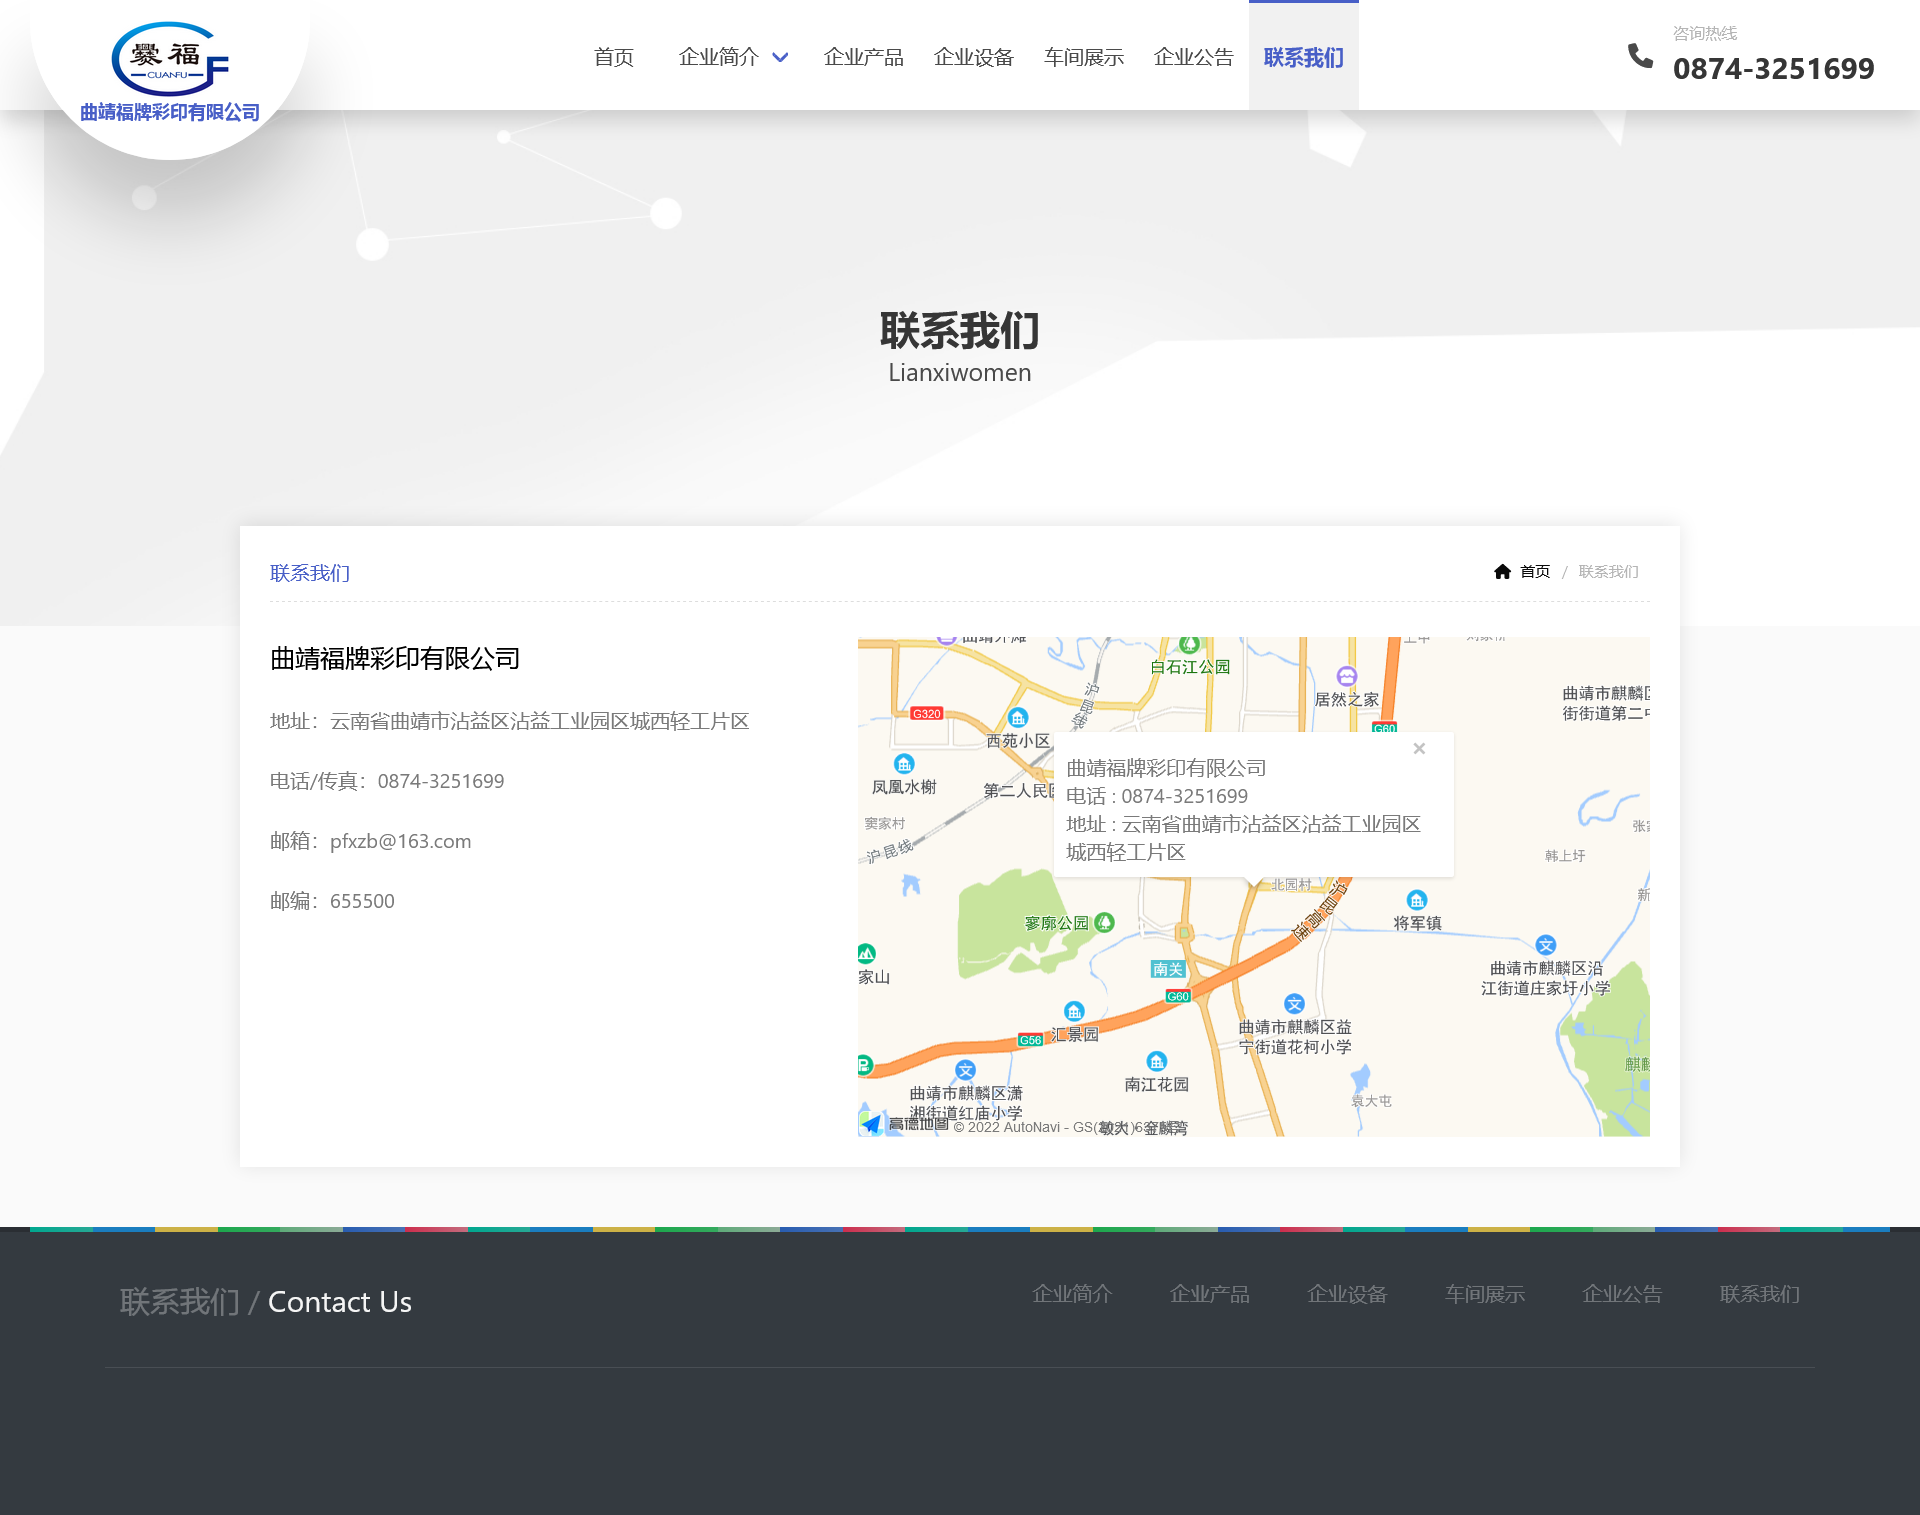Expand the 企业简介 dropdown arrow
1920x1515 pixels.
pos(781,58)
